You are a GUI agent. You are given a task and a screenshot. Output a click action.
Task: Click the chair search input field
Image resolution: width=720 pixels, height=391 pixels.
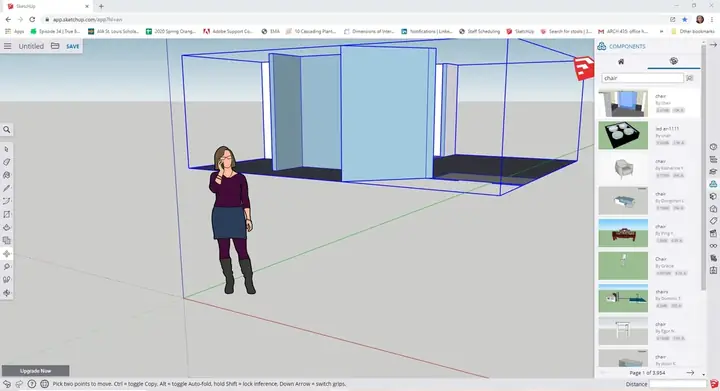click(x=642, y=78)
